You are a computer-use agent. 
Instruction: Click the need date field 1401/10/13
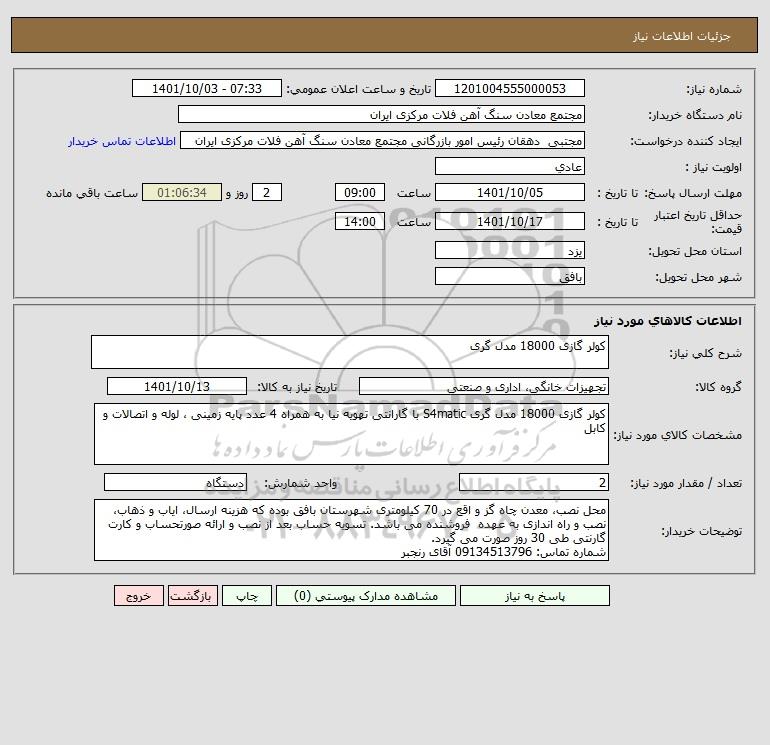click(177, 386)
